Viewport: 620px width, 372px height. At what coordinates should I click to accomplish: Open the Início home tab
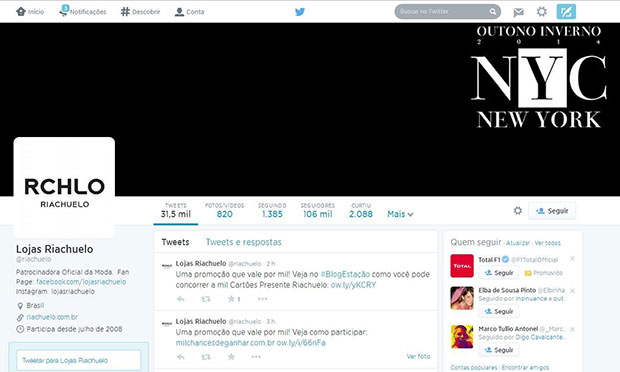(30, 11)
